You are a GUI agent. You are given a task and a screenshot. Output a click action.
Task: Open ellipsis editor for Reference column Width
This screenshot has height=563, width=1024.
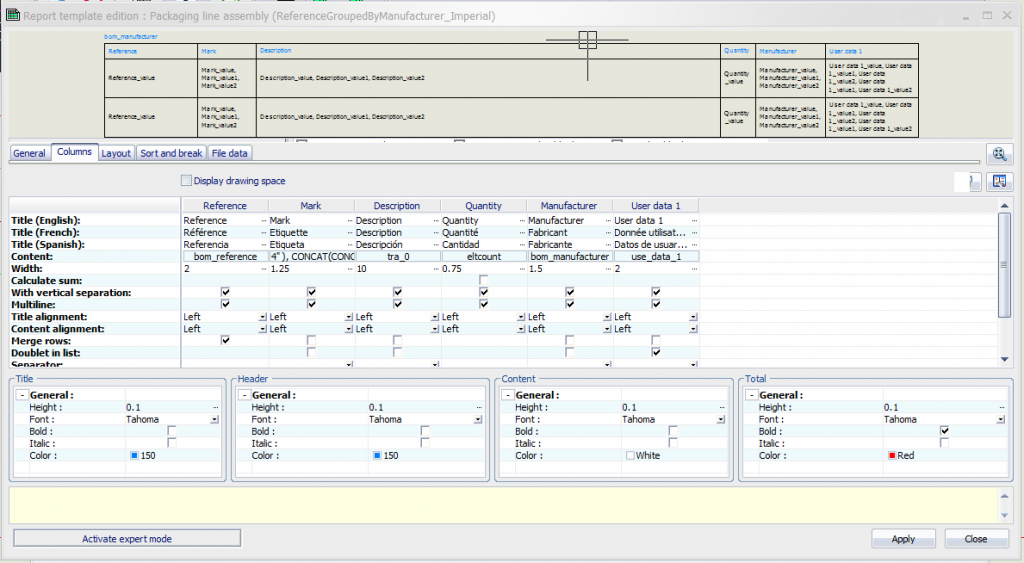[x=263, y=269]
